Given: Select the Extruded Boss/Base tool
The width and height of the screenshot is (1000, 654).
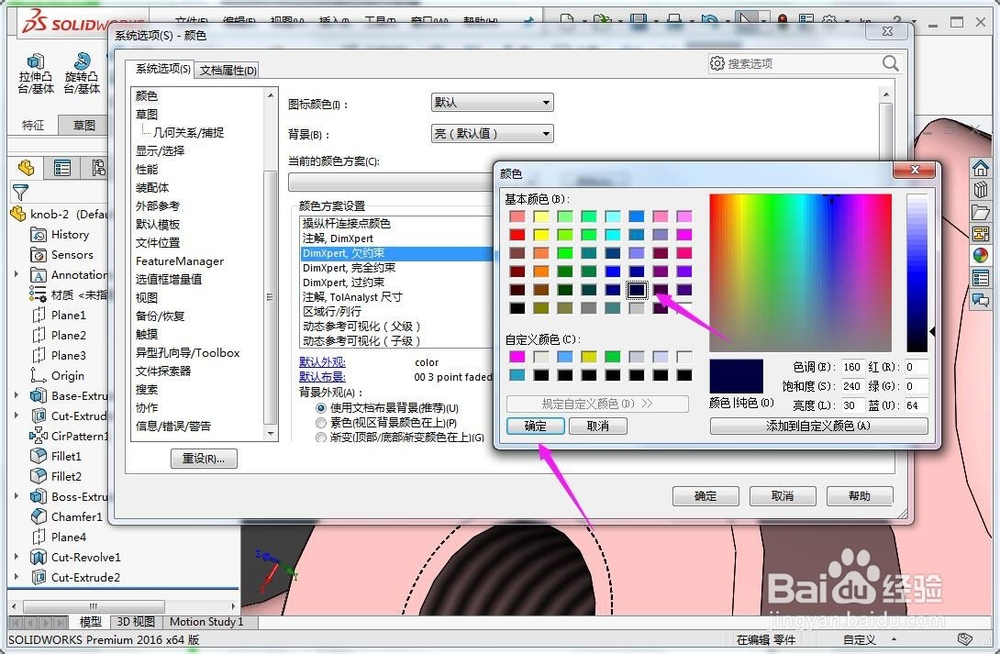Looking at the screenshot, I should 35,70.
